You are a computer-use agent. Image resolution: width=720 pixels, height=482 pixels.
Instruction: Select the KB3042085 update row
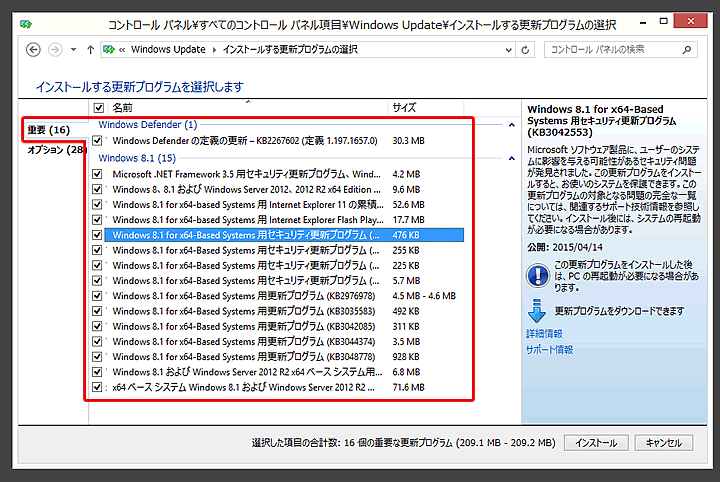click(284, 326)
